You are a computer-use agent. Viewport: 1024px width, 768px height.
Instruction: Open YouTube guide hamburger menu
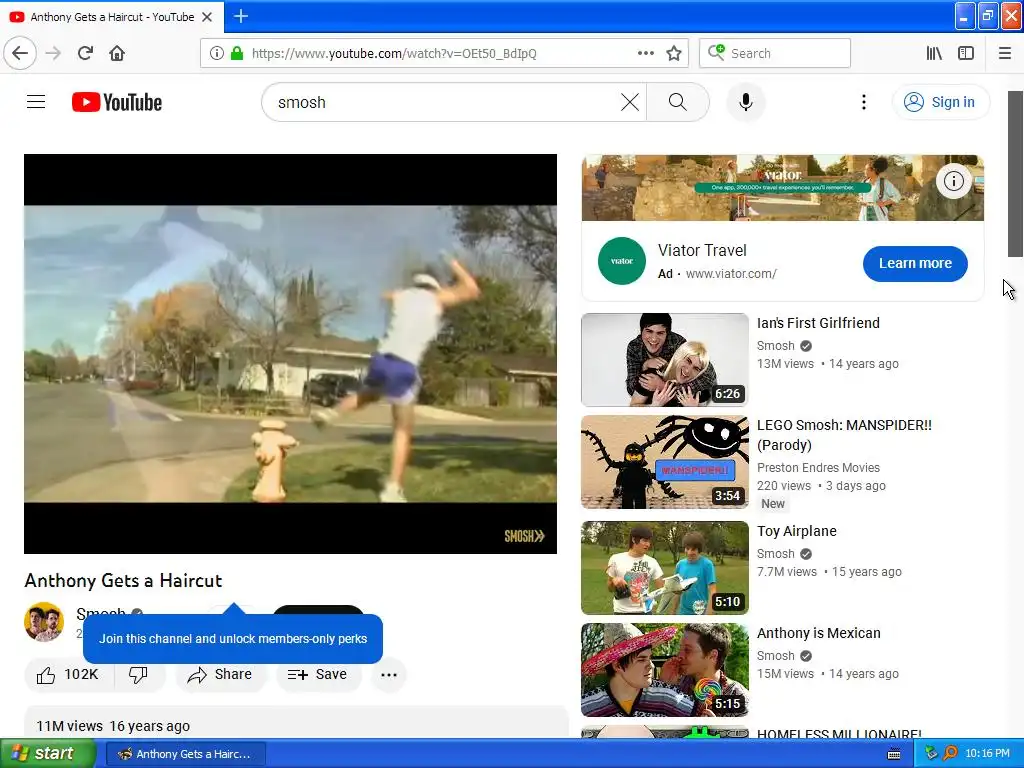click(36, 102)
